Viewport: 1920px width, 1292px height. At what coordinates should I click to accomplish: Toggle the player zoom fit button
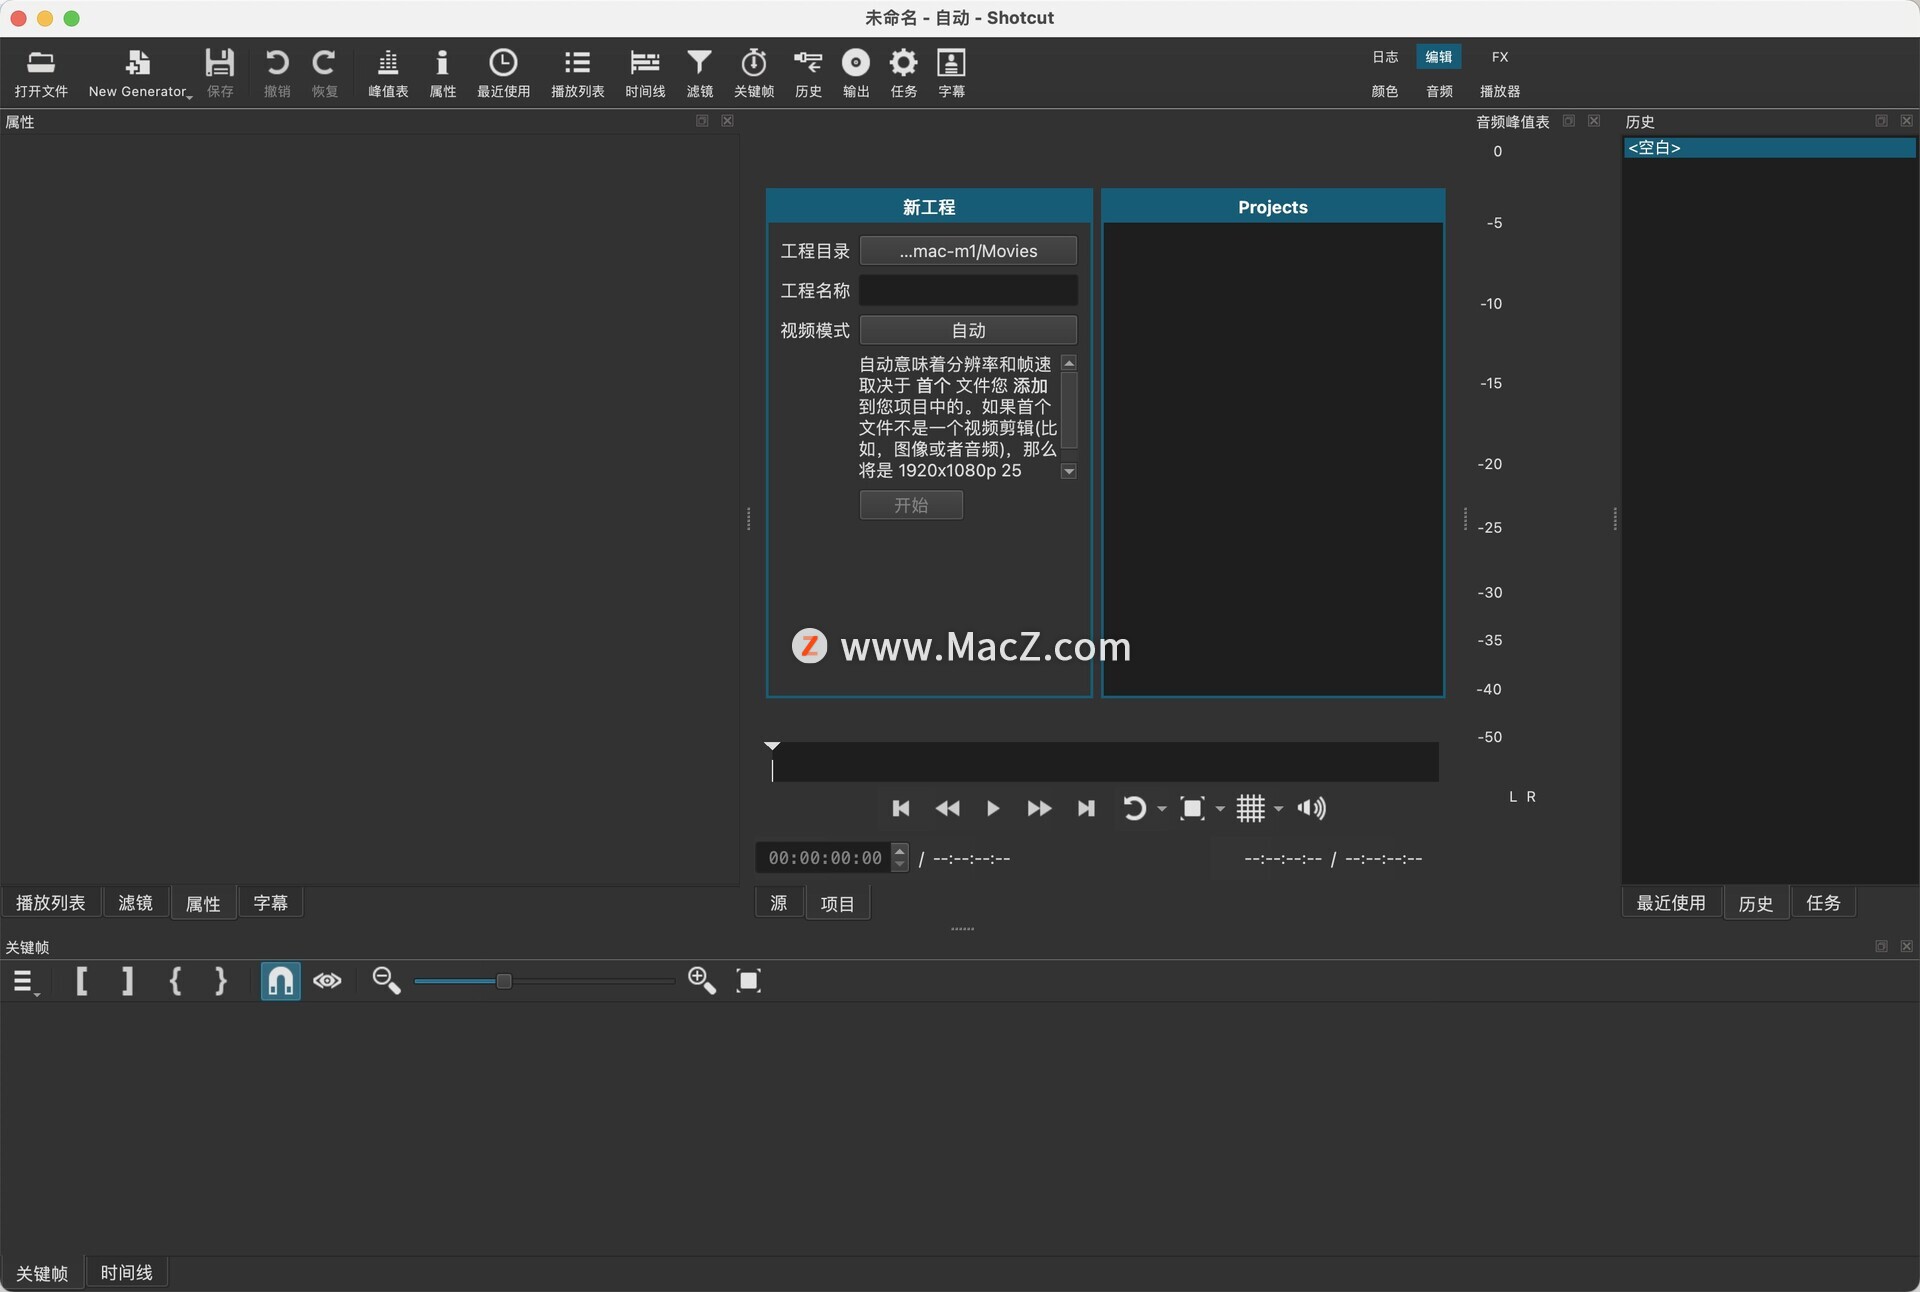tap(1192, 808)
